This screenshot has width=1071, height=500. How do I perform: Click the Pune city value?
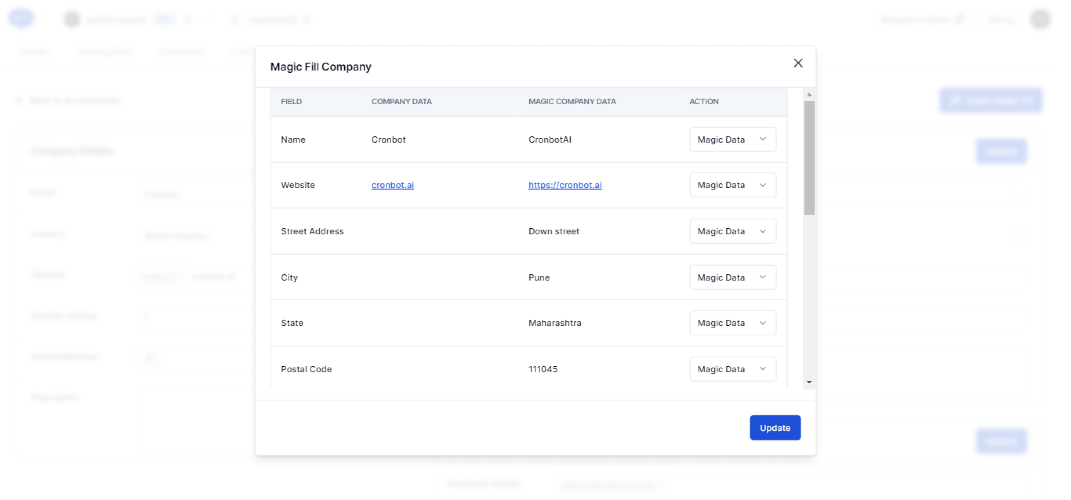tap(539, 277)
